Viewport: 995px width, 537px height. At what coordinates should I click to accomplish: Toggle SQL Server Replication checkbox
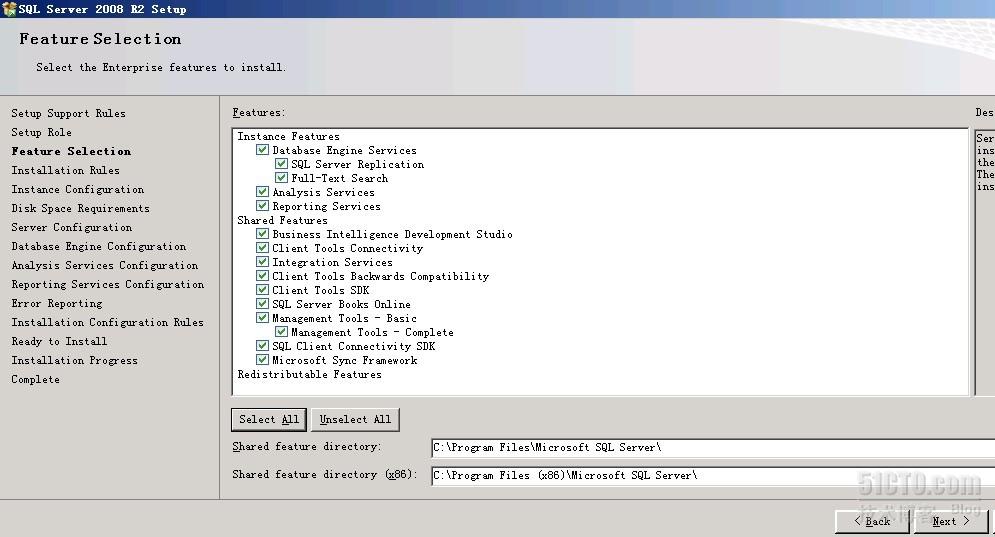(x=281, y=164)
